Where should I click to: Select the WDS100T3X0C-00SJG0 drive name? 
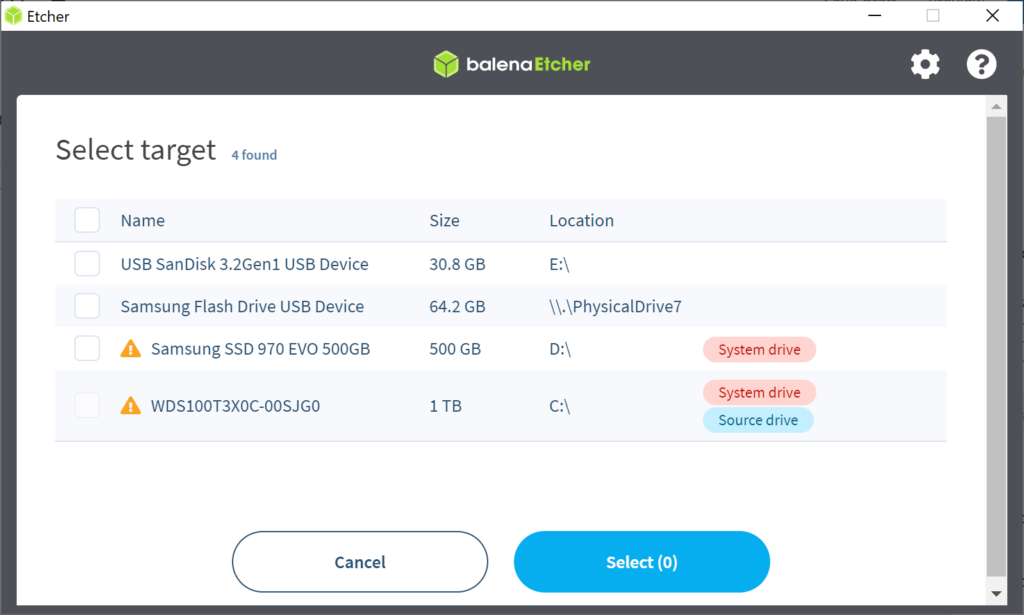pyautogui.click(x=235, y=406)
